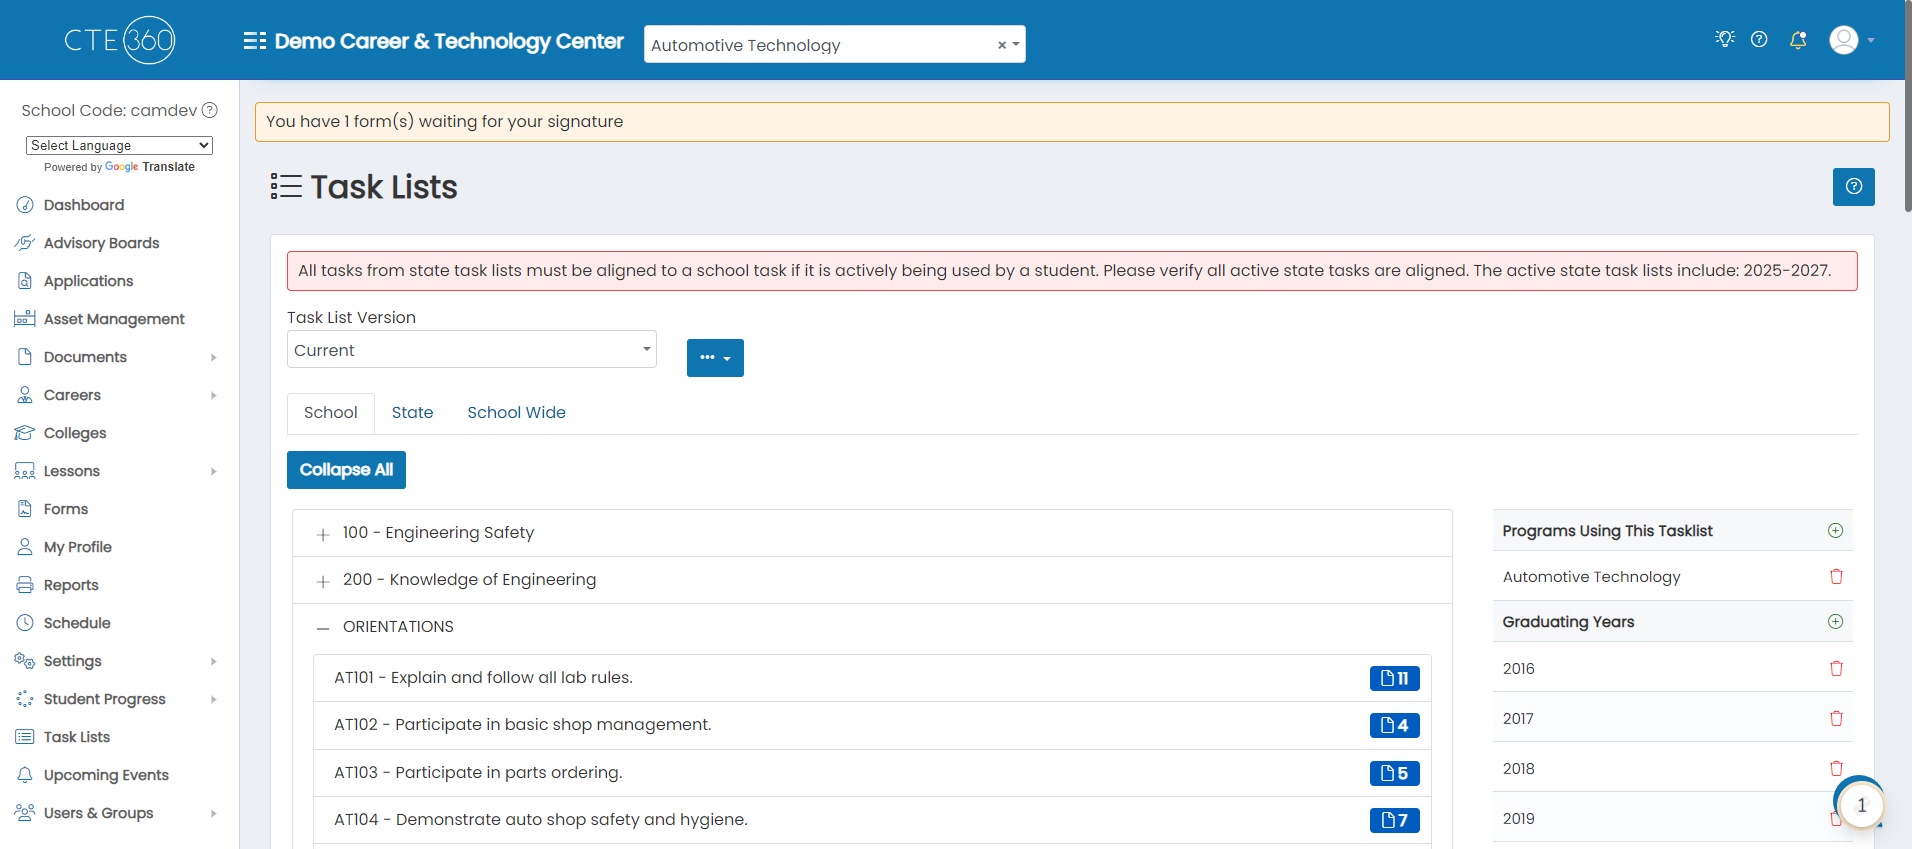
Task: Open Schedule in sidebar
Action: coord(77,623)
